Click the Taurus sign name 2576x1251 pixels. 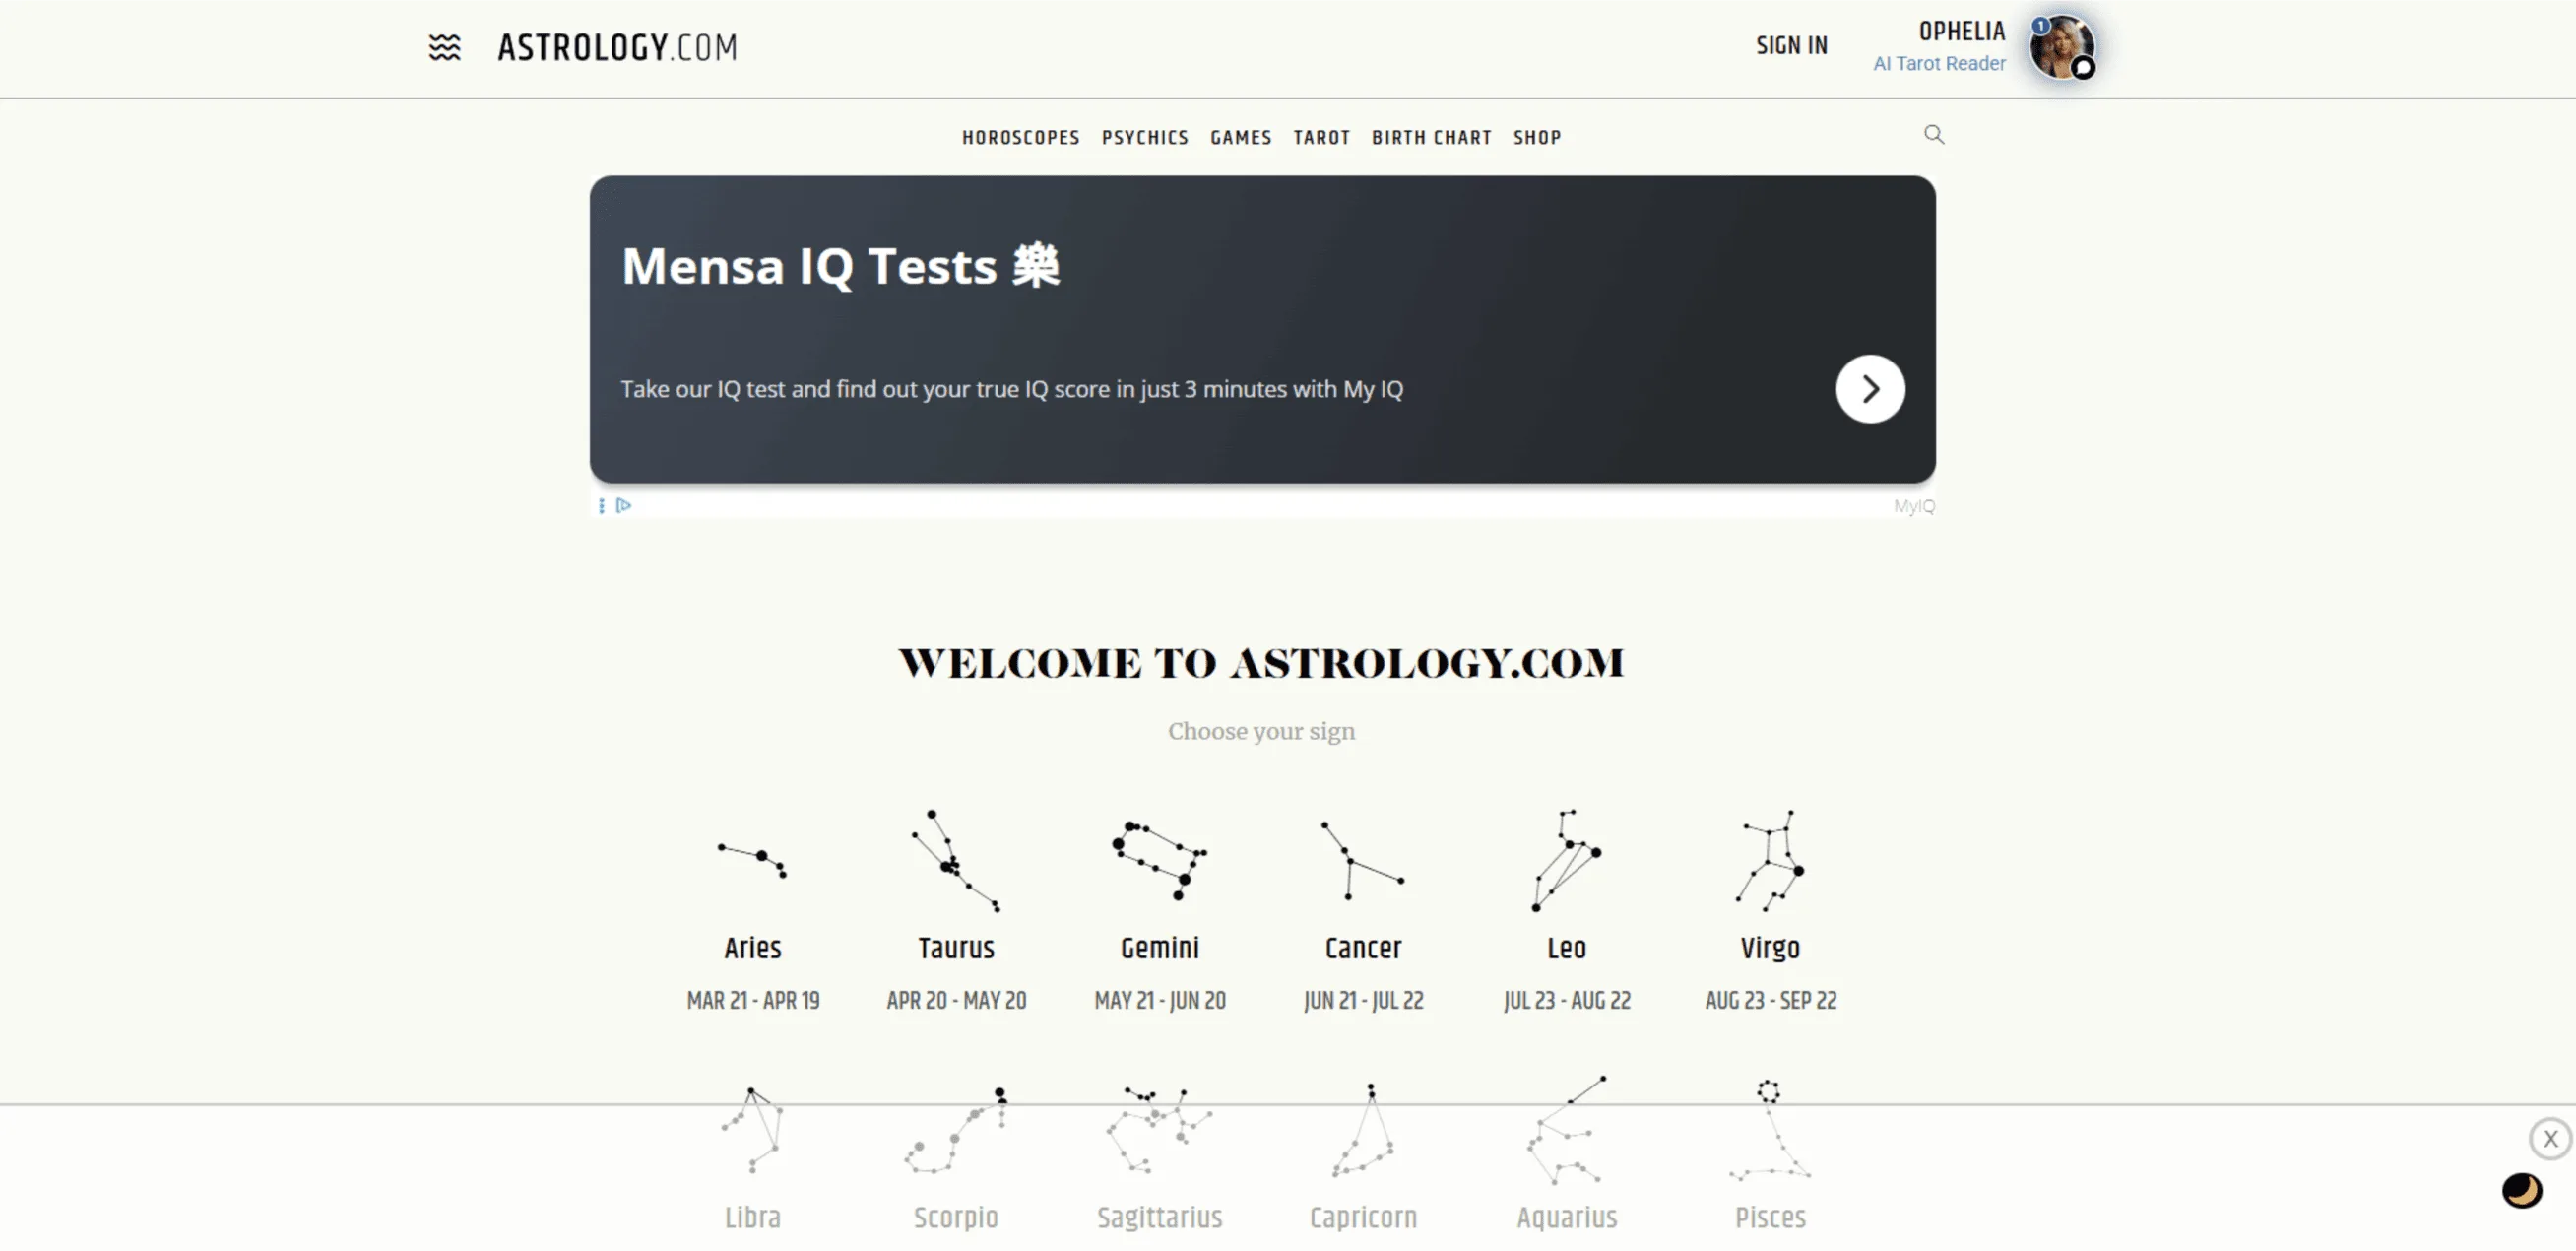(955, 947)
